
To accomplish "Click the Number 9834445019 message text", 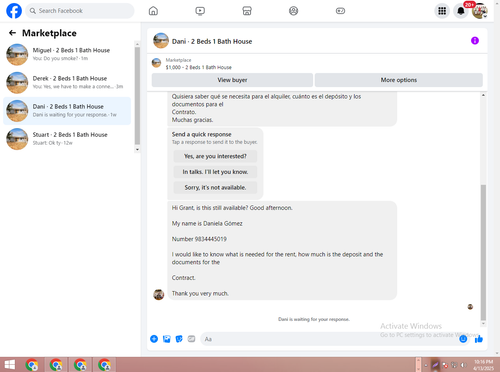I will point(199,239).
